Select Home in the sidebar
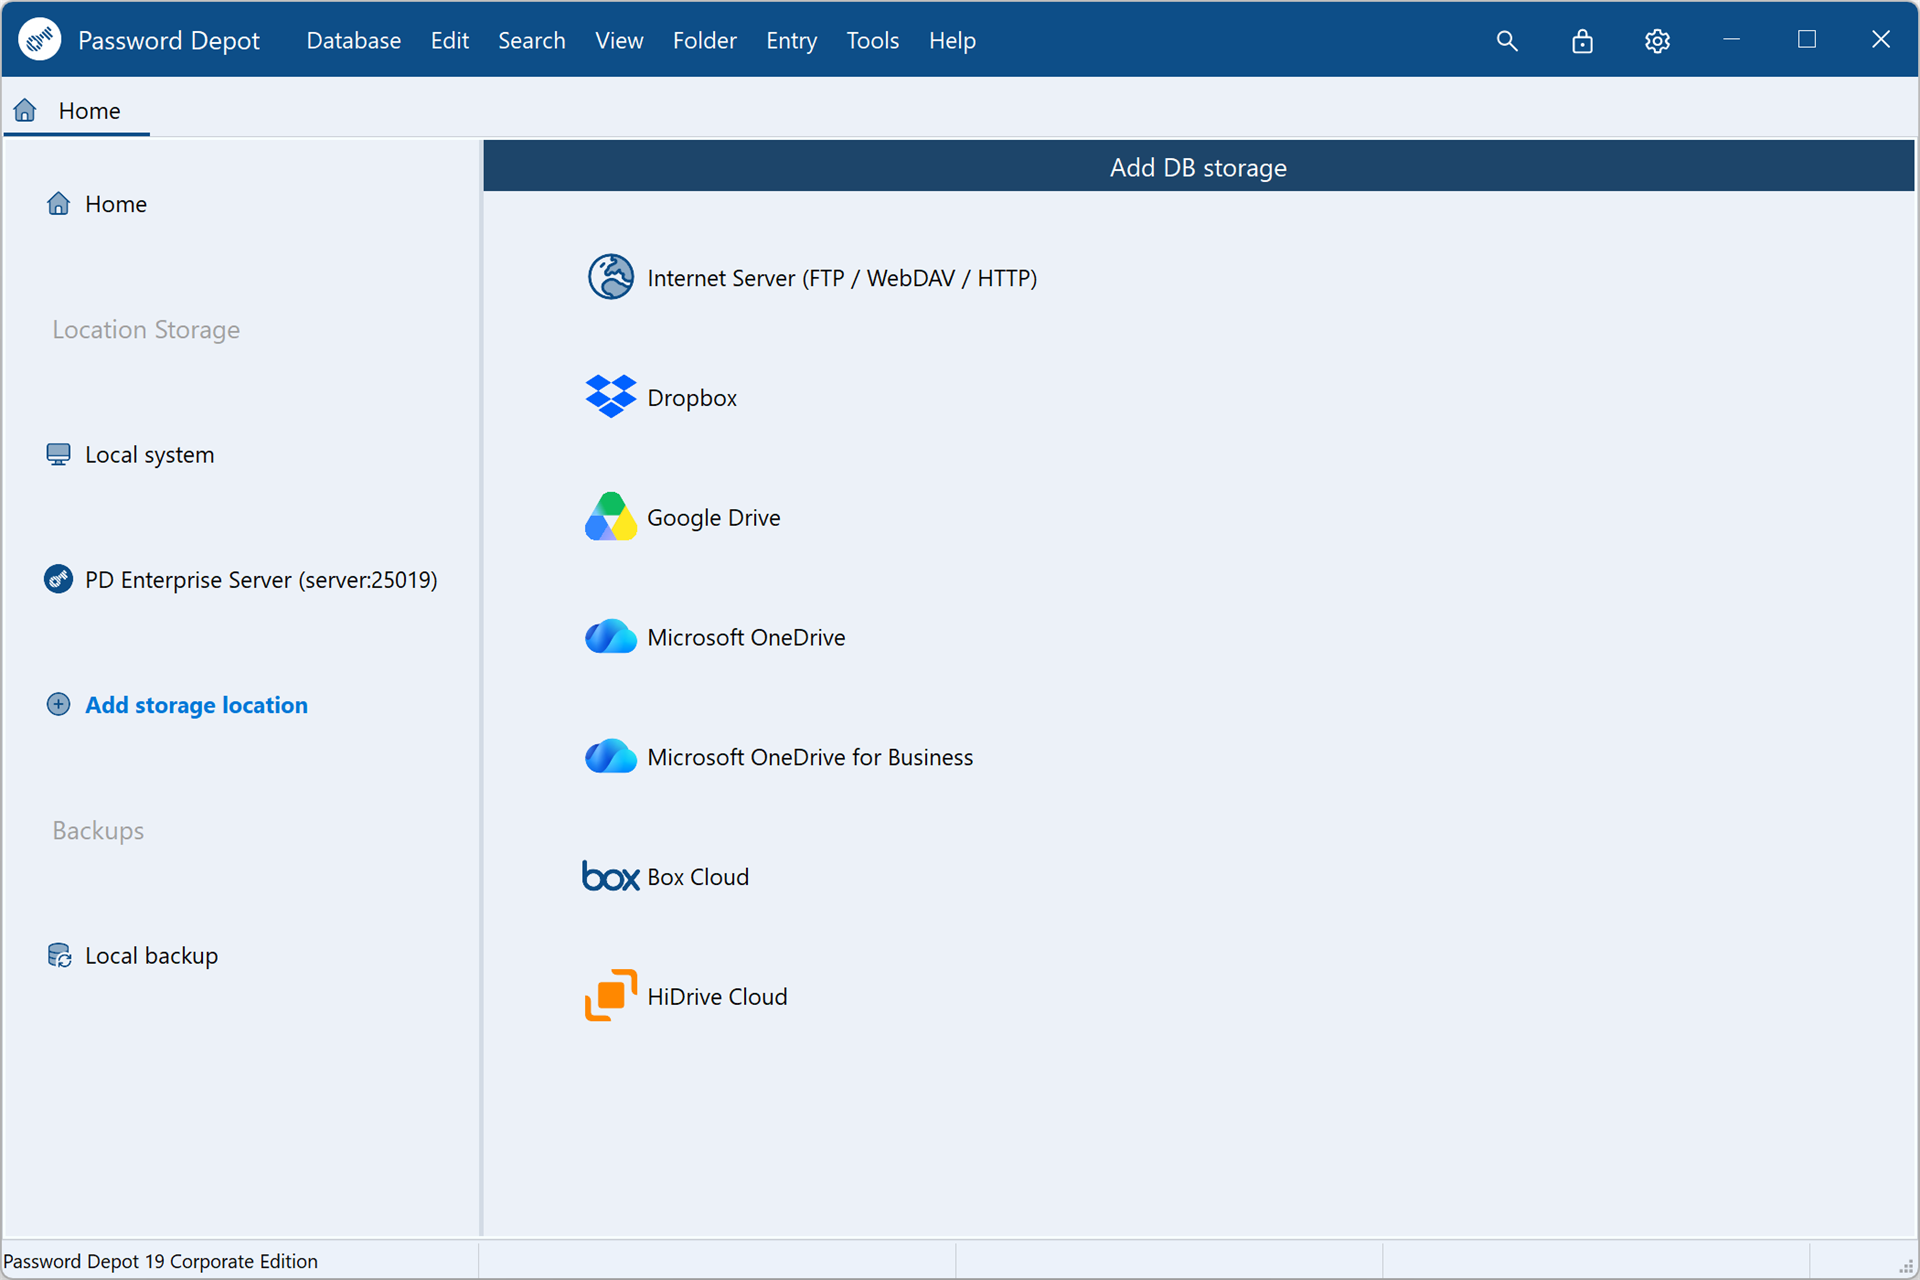1920x1280 pixels. pyautogui.click(x=116, y=204)
